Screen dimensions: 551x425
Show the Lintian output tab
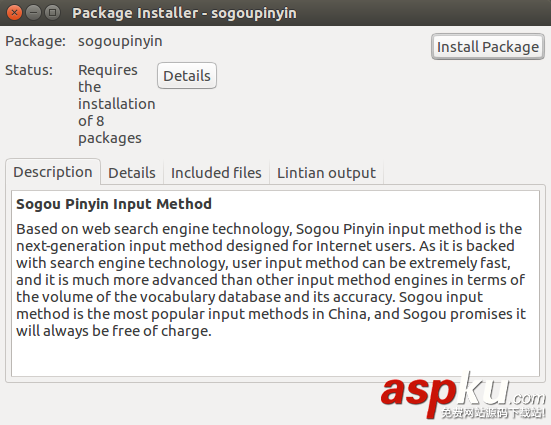(x=326, y=173)
